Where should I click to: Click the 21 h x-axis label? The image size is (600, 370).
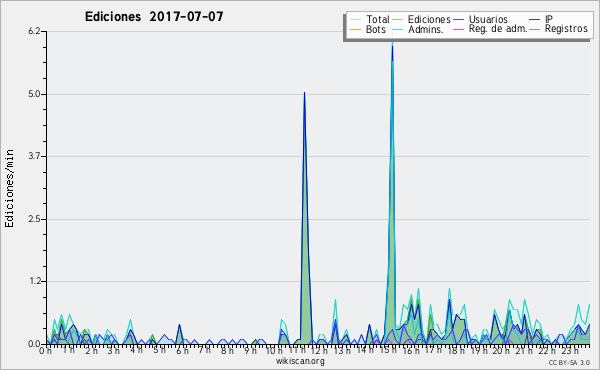pyautogui.click(x=524, y=351)
